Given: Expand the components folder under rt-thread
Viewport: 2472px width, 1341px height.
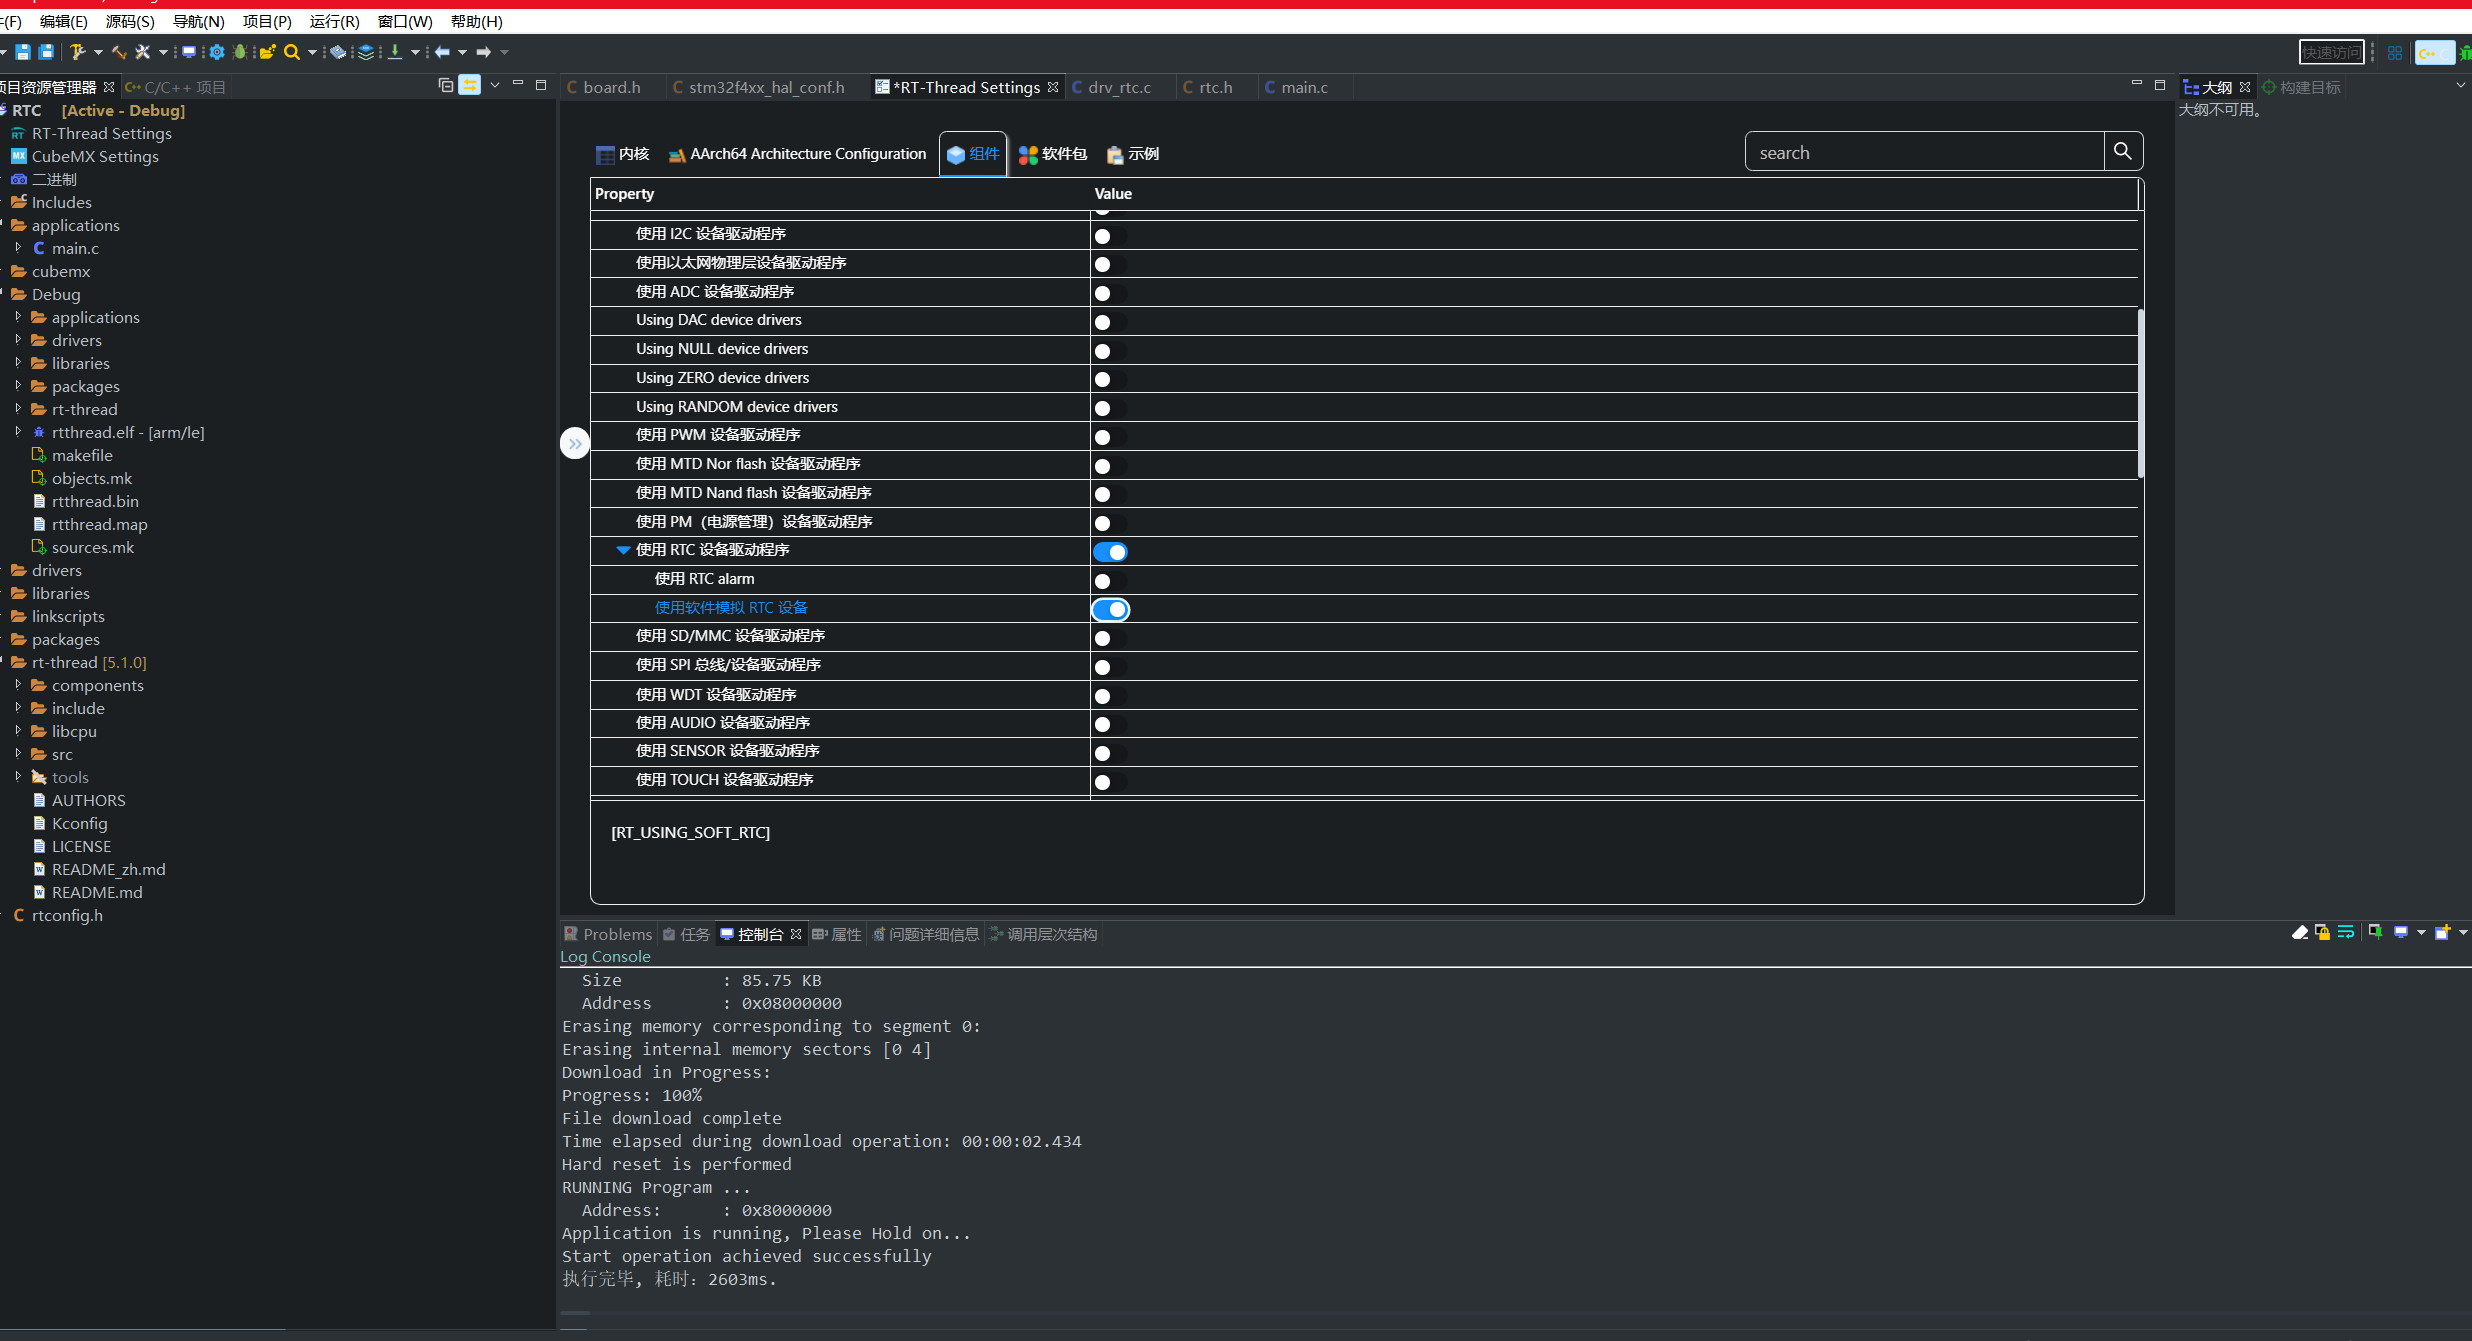Looking at the screenshot, I should (18, 685).
